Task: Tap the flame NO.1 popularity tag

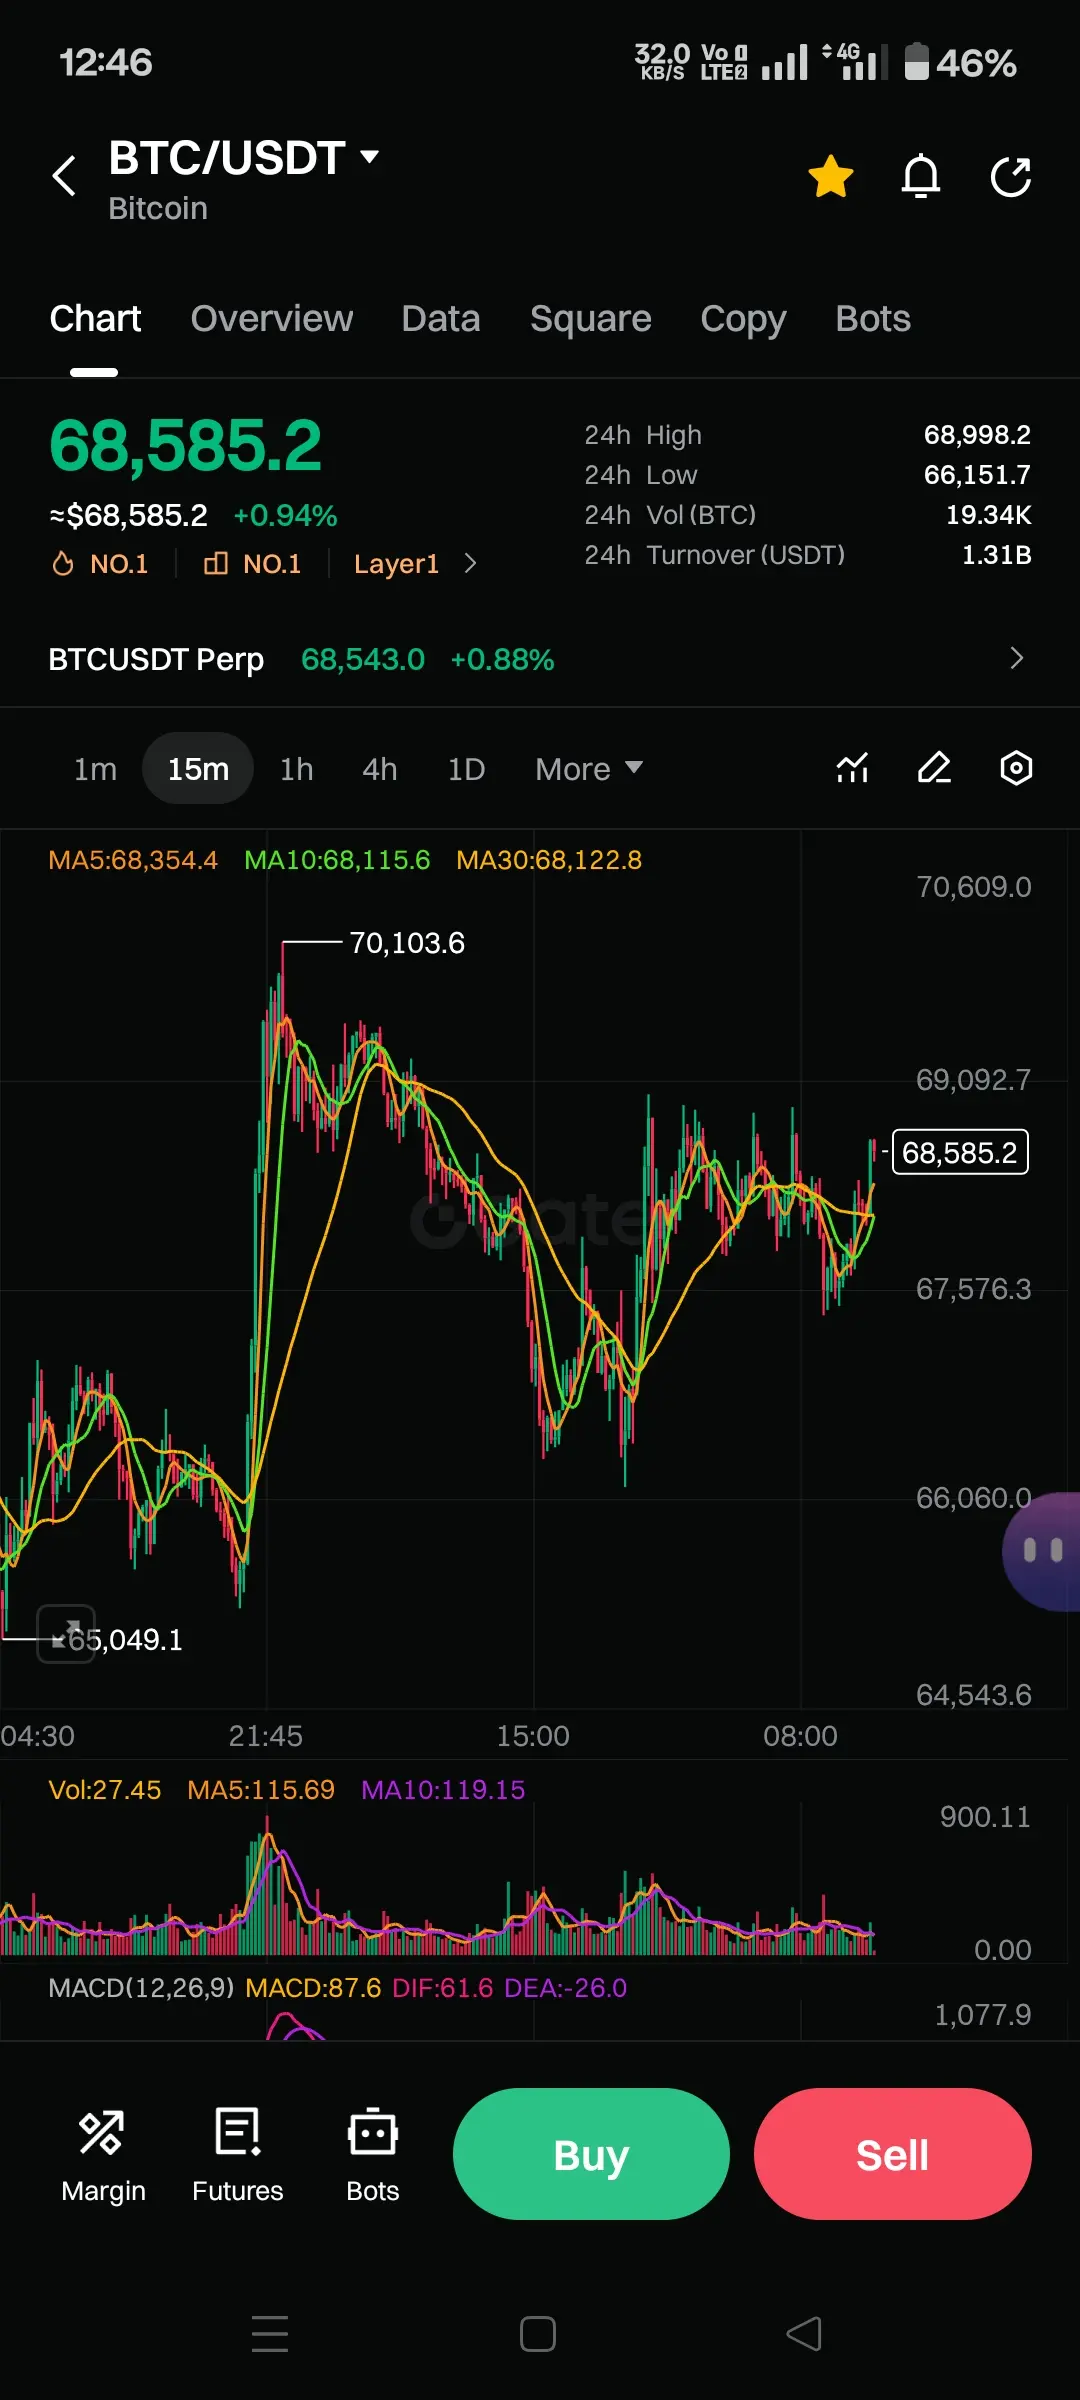Action: coord(100,564)
